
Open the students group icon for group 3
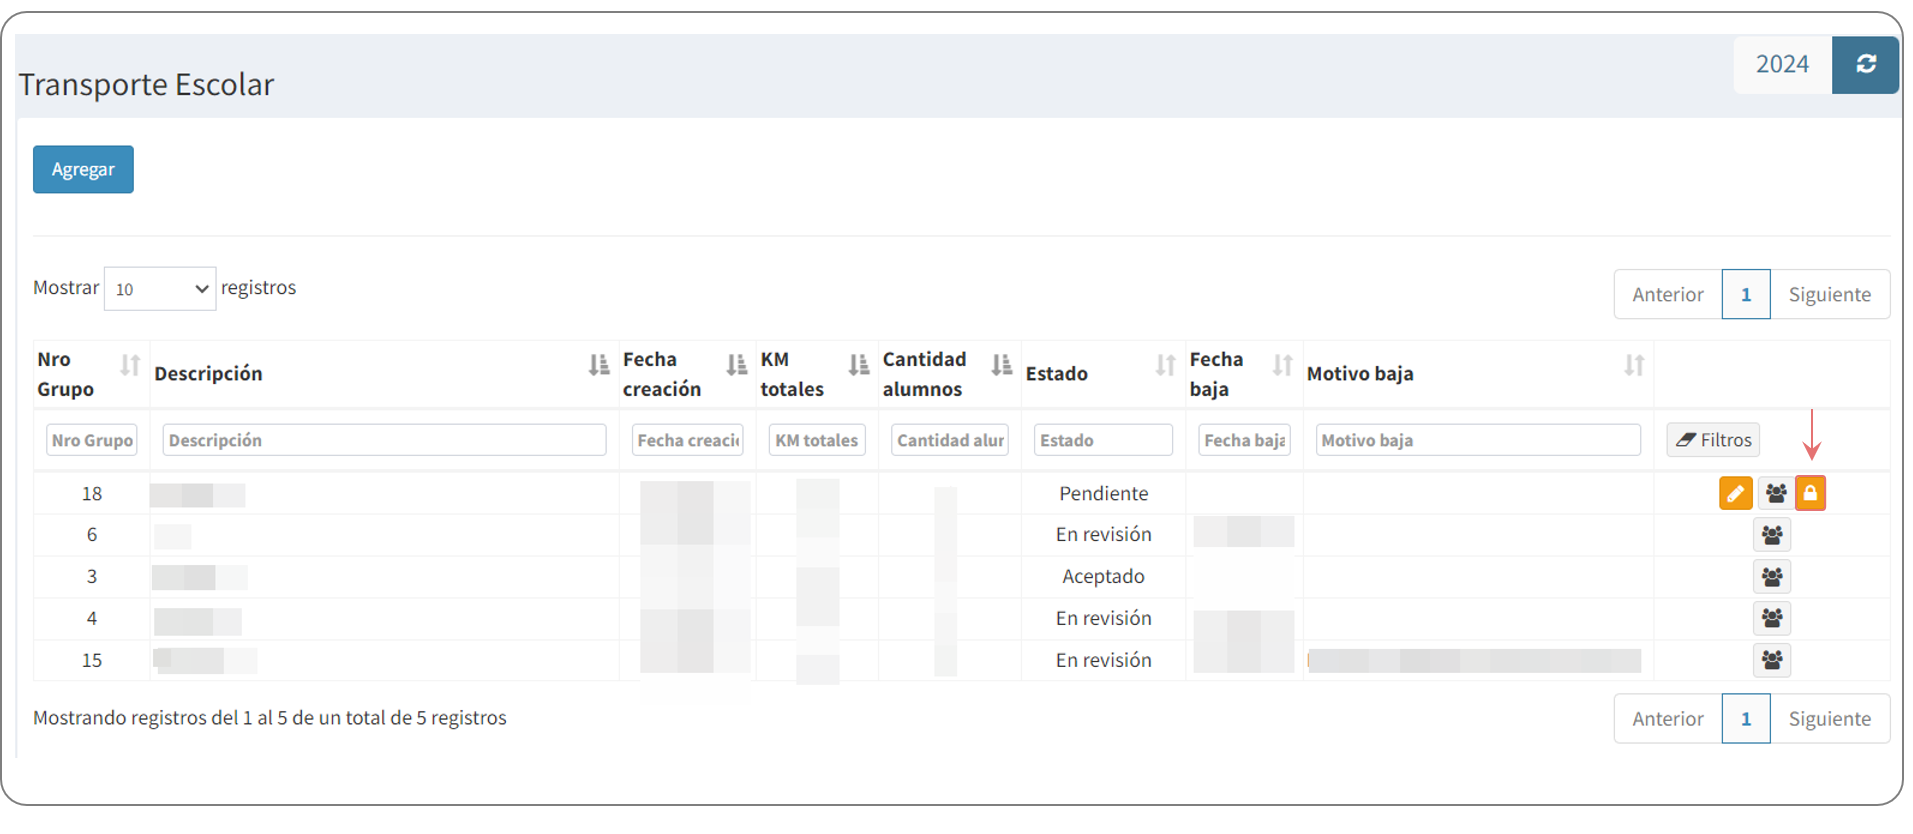click(1771, 577)
